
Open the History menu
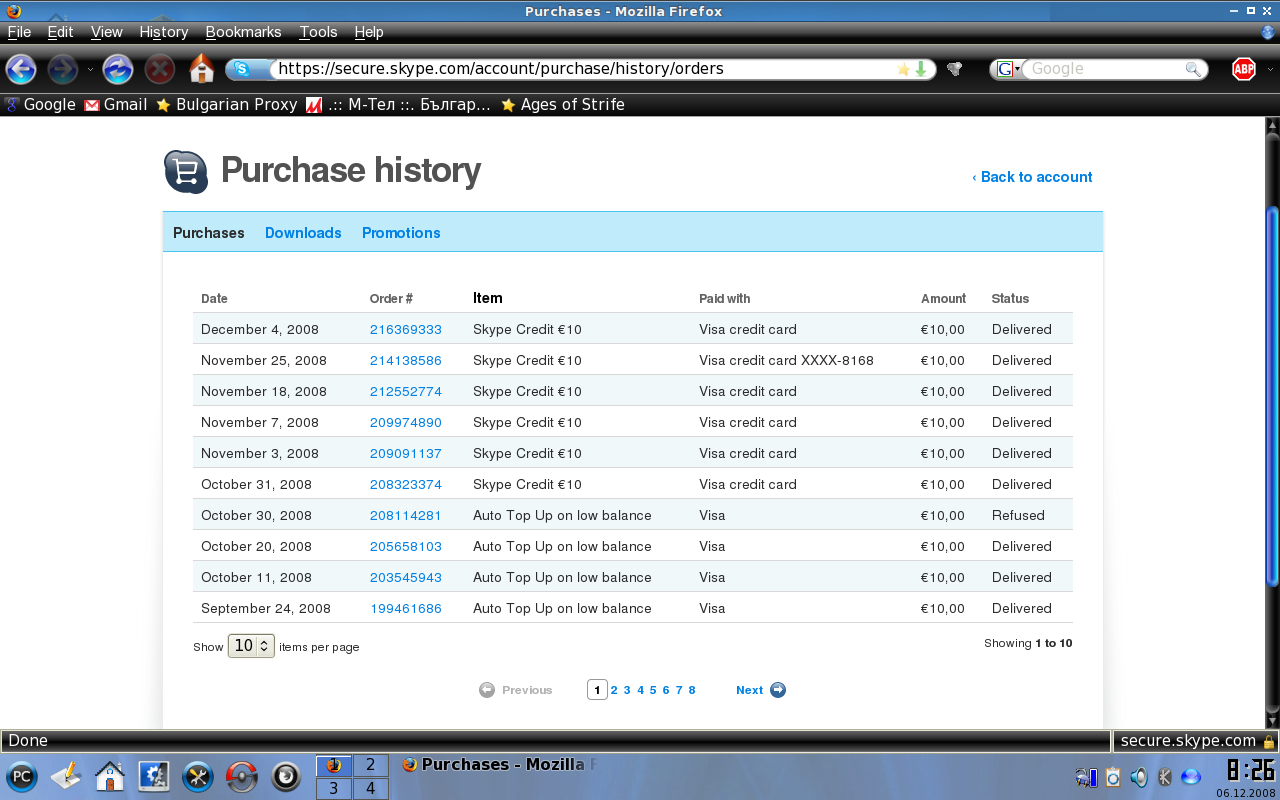pos(164,32)
